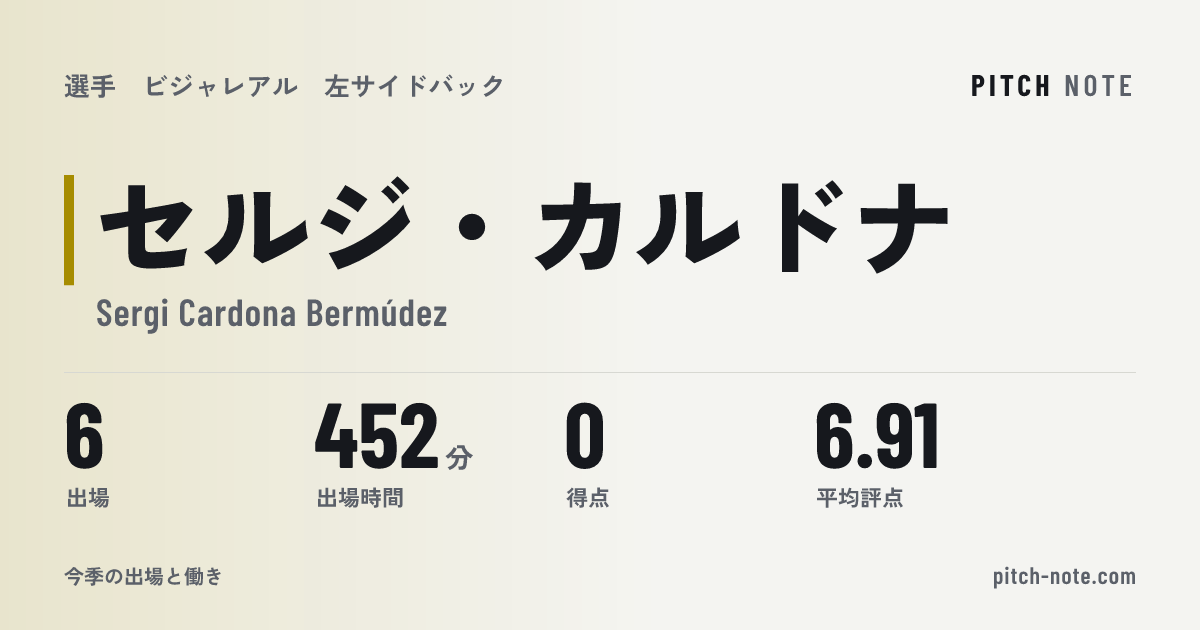Click the Sergi Cardona Bermúdez subtitle
1200x630 pixels.
[272, 314]
